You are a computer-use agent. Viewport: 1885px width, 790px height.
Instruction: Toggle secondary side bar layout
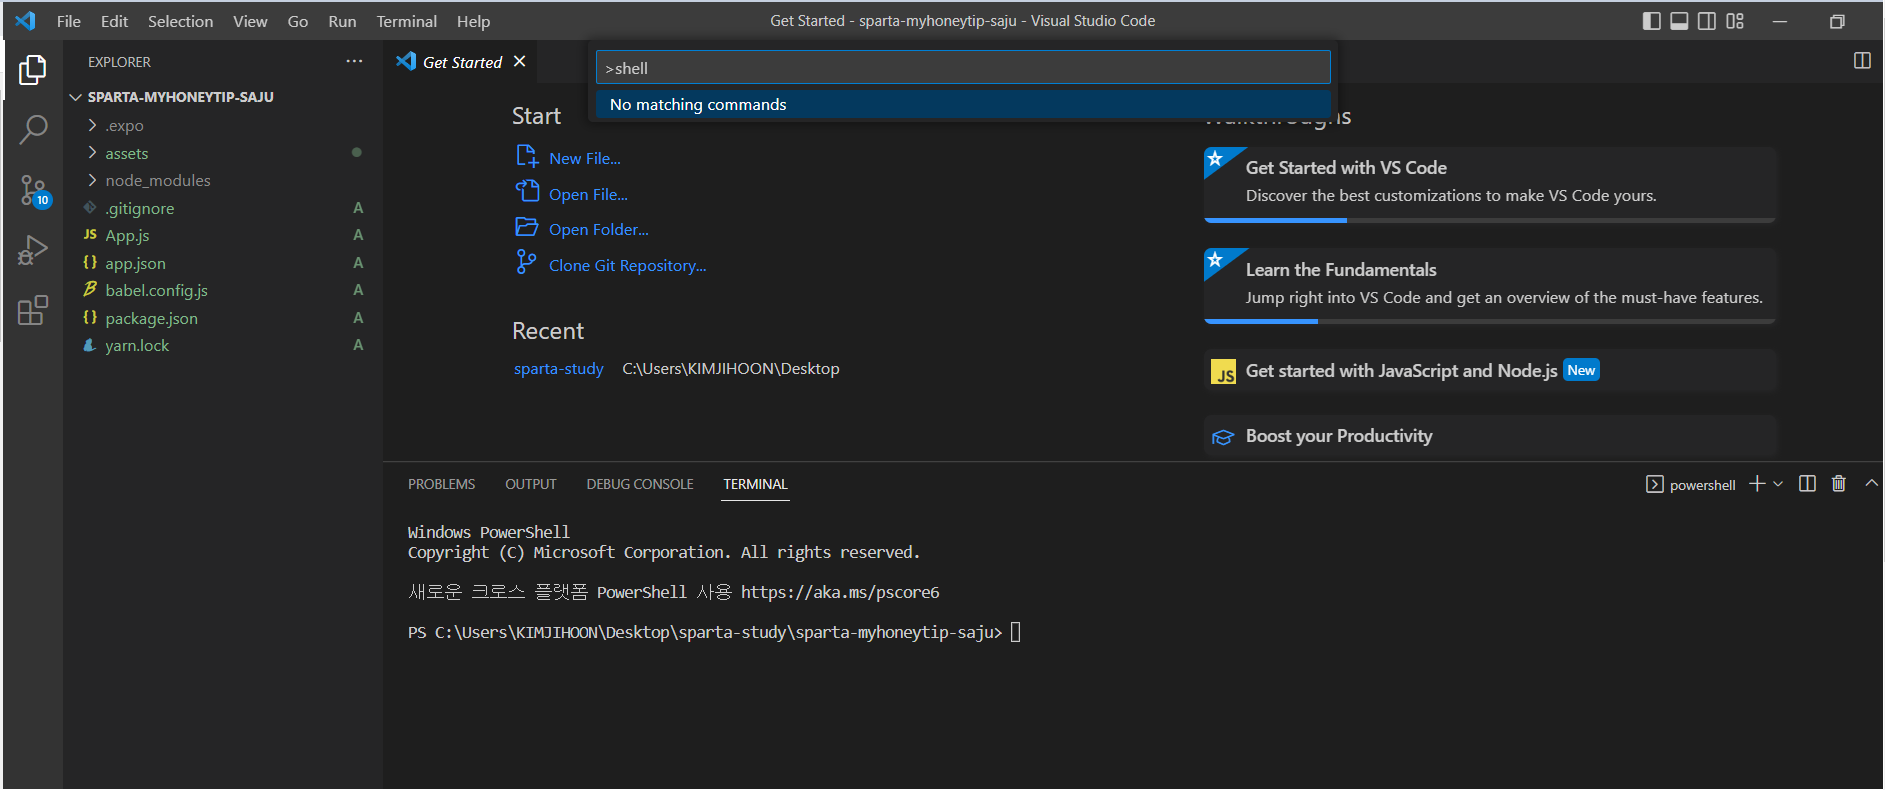pos(1707,21)
